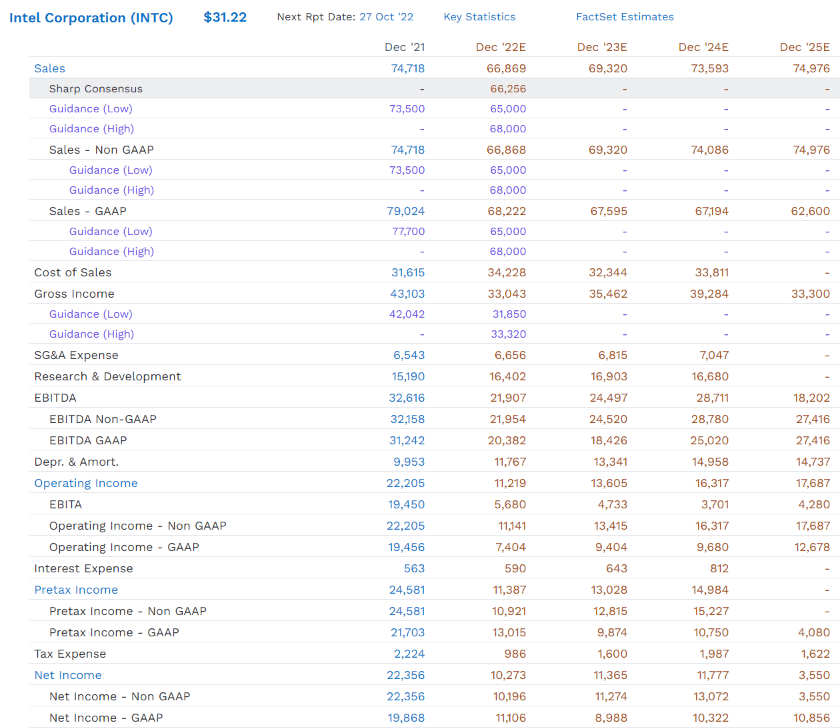Select the Pretax Income - Non GAAP label

point(128,611)
